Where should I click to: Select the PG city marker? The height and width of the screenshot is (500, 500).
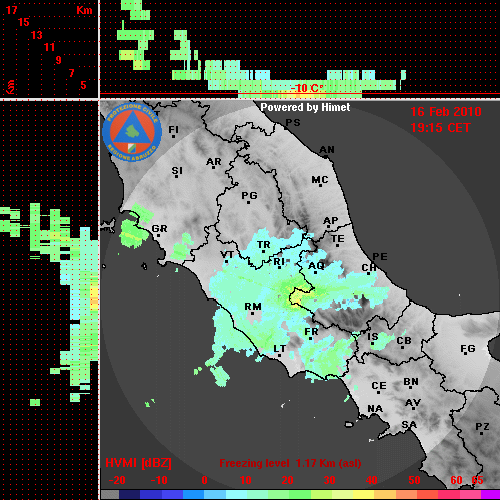click(248, 202)
